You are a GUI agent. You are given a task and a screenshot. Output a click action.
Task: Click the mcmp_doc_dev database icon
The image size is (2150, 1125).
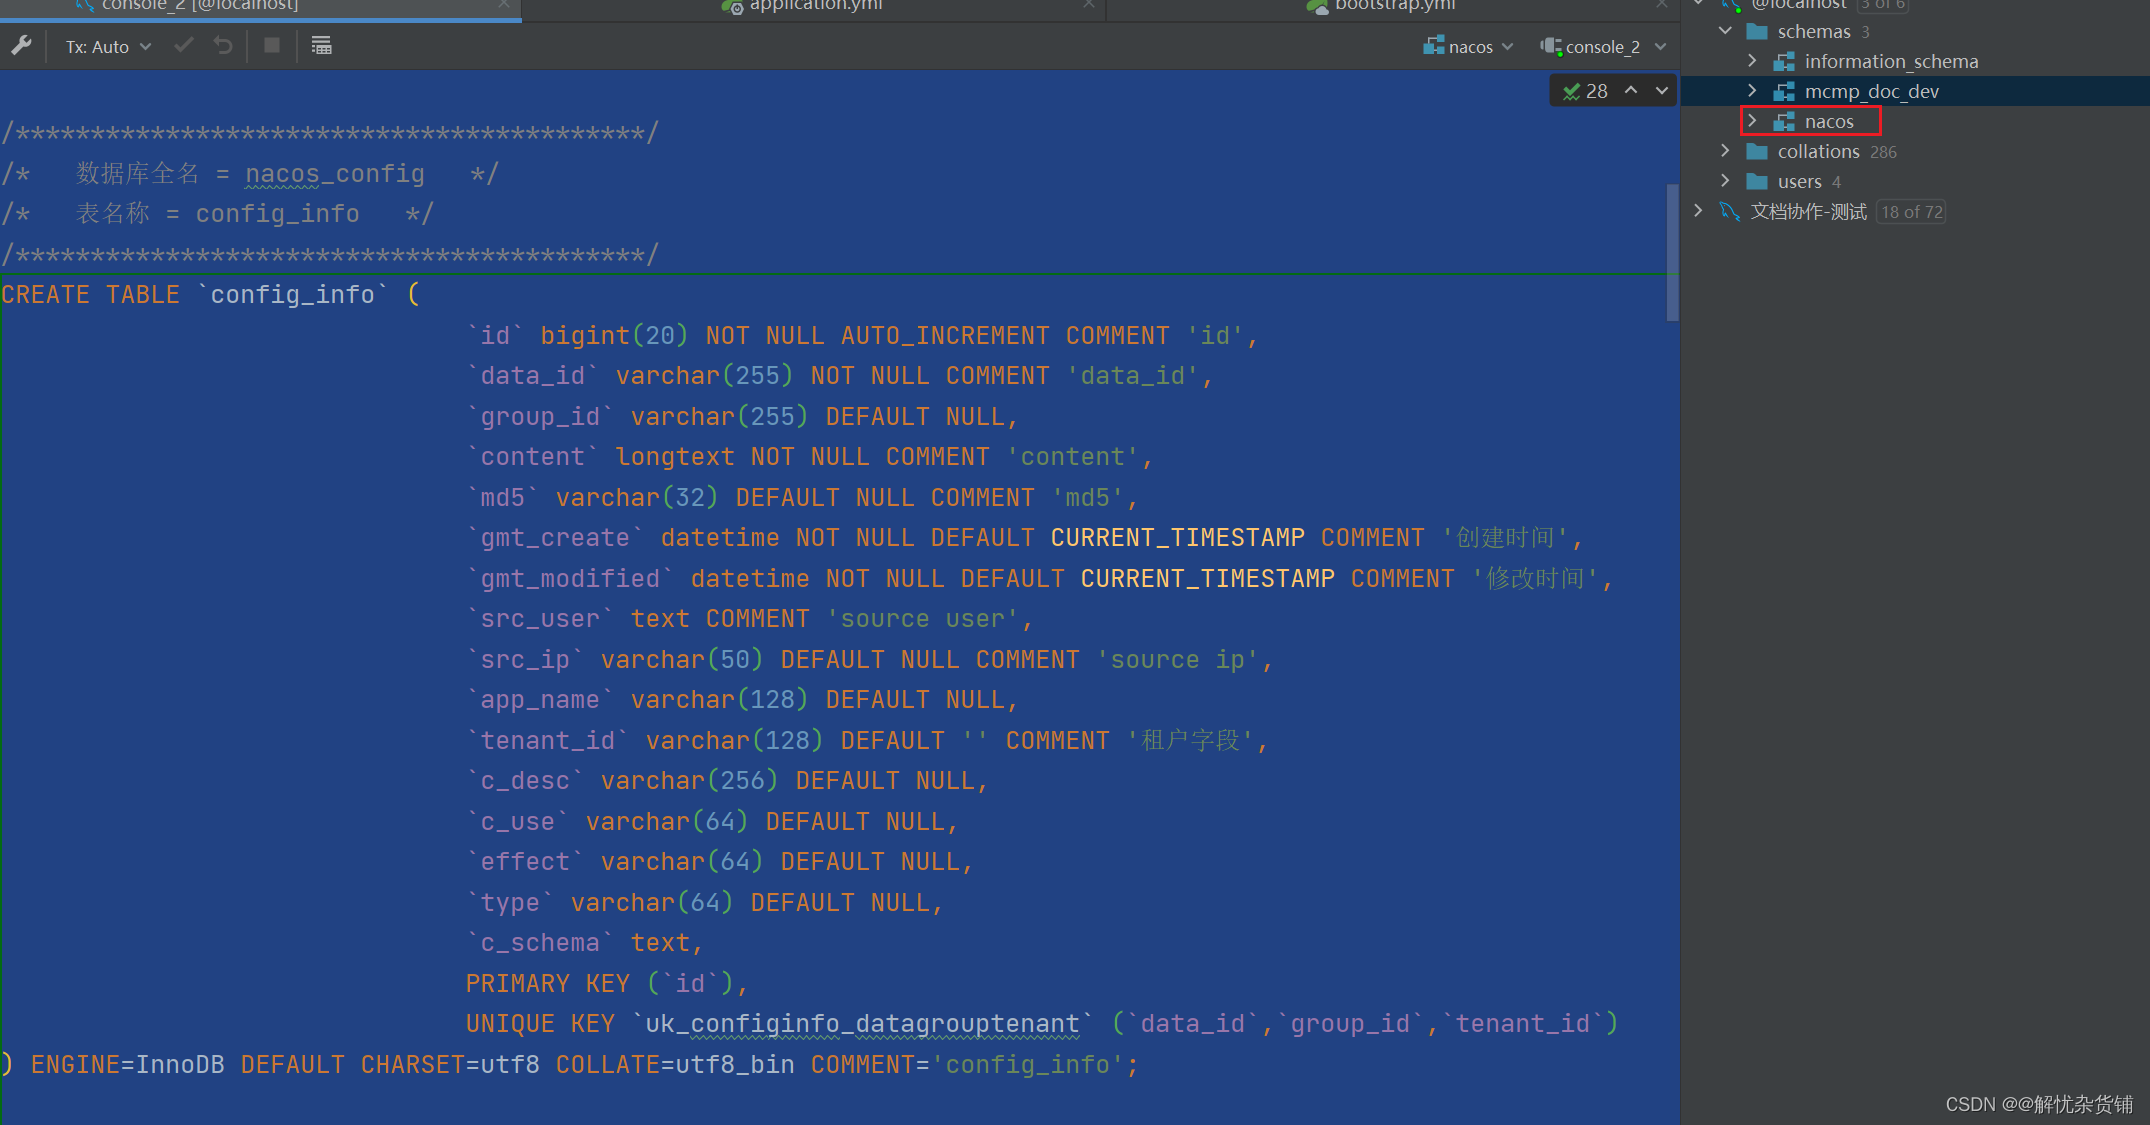(x=1785, y=91)
